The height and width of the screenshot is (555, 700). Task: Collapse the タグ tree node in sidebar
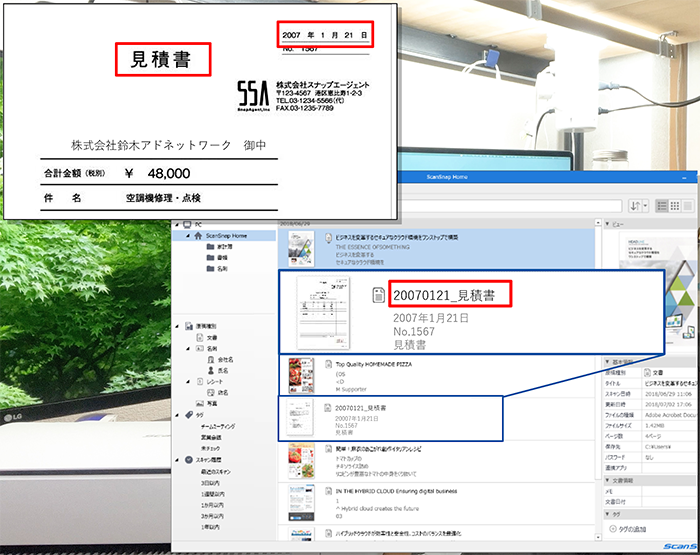pyautogui.click(x=177, y=415)
